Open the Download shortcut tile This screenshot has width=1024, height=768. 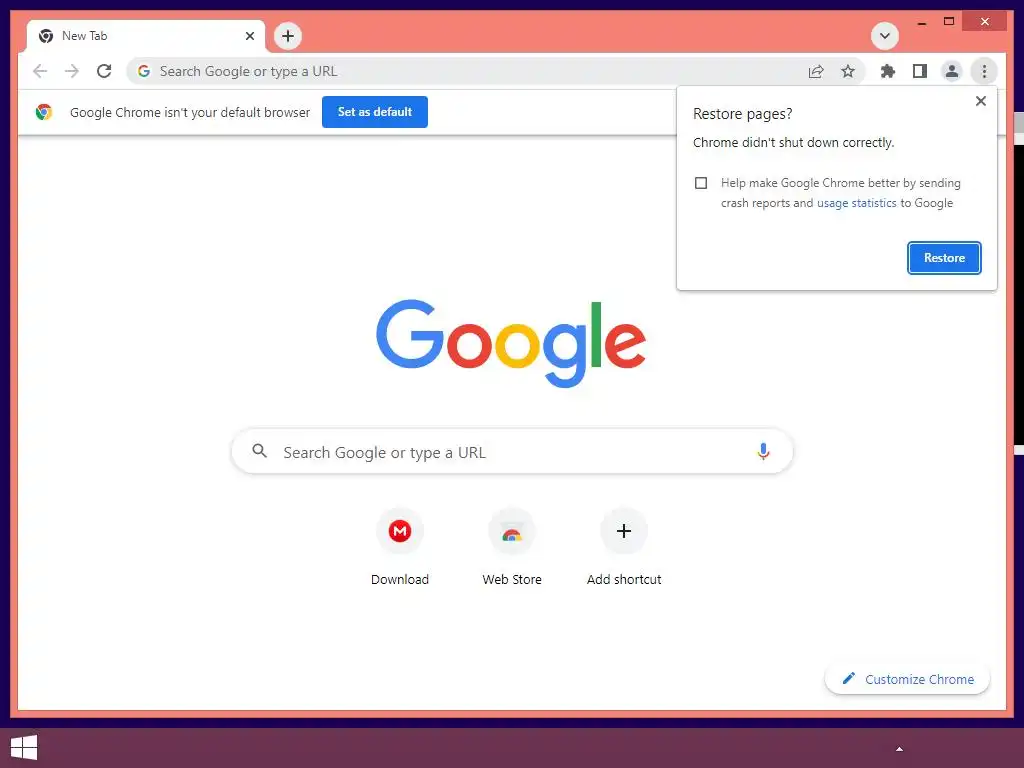(x=400, y=547)
